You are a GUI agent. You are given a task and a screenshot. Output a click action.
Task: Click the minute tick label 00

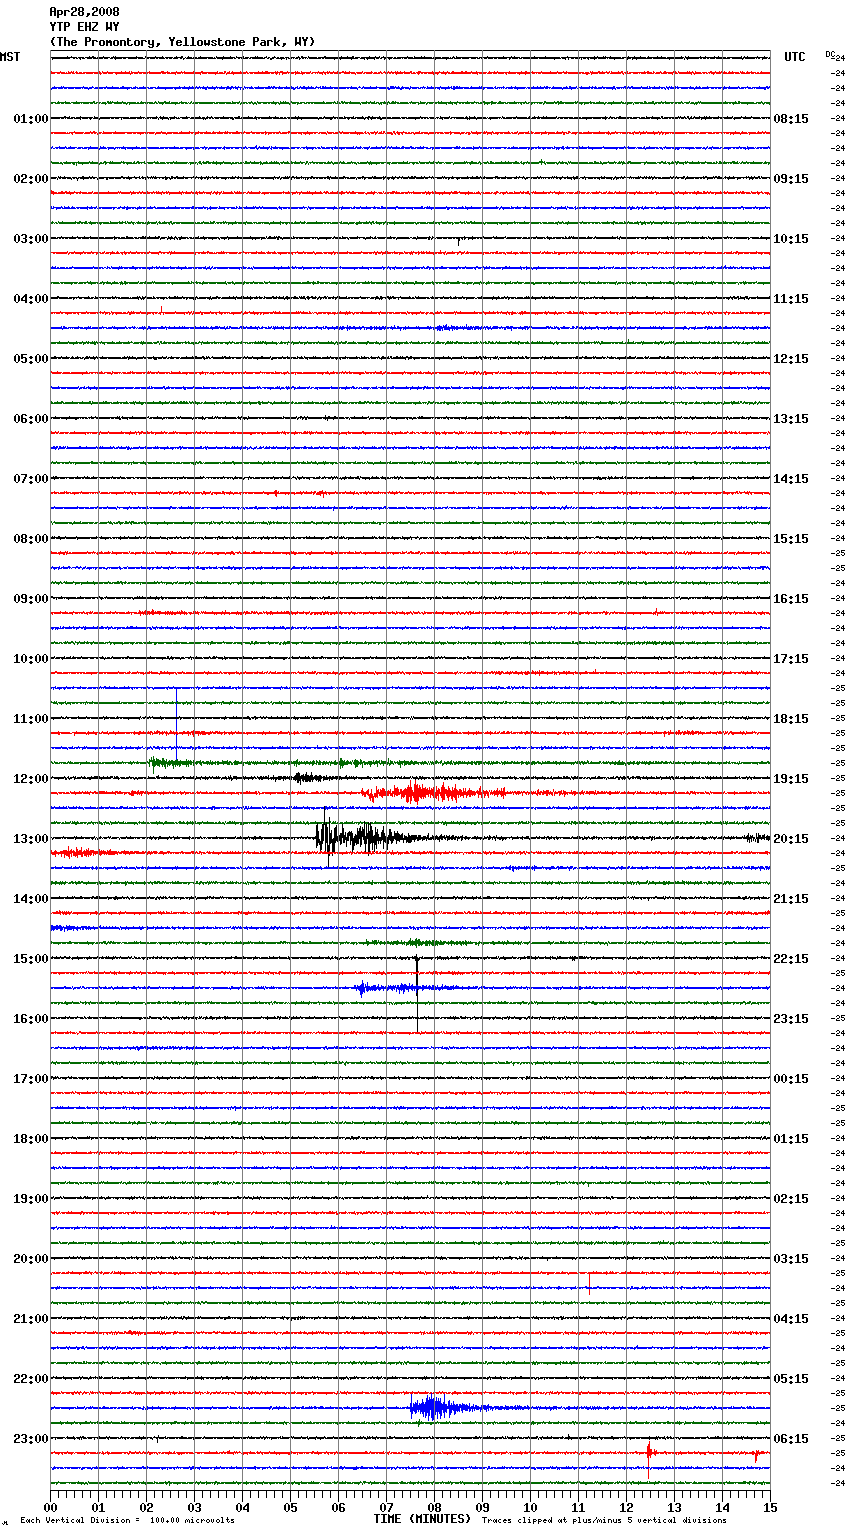coord(50,1507)
